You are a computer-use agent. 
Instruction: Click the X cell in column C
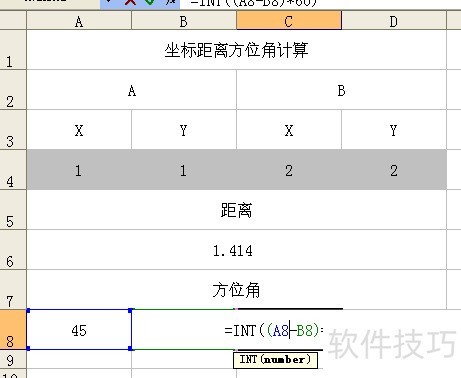tap(289, 130)
